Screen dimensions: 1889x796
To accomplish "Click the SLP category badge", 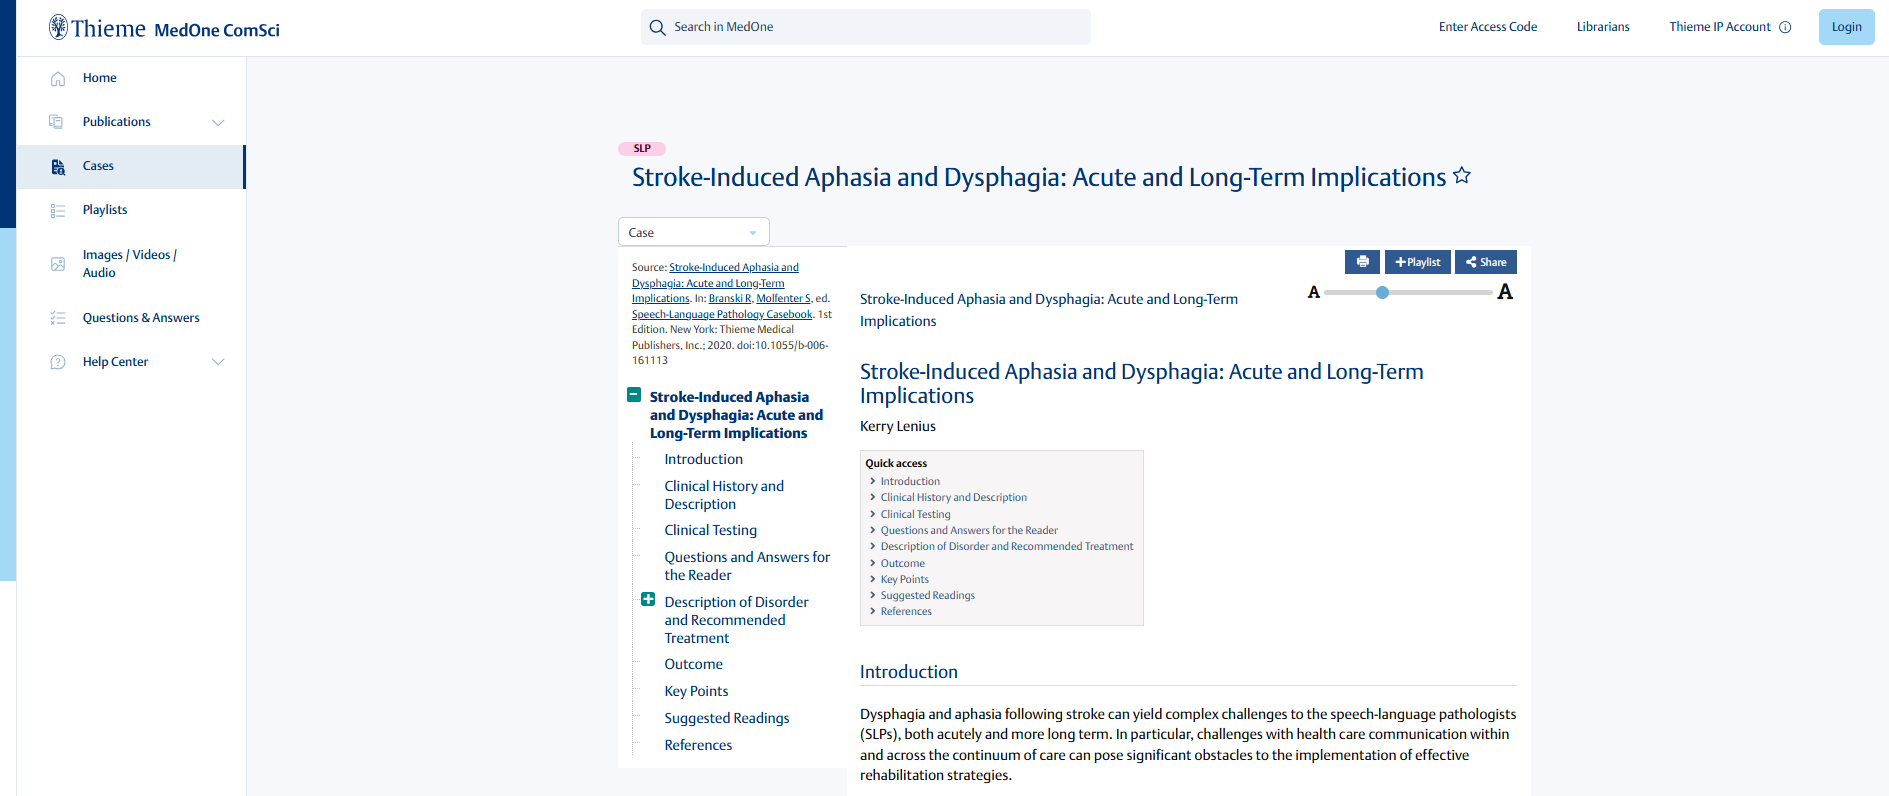I will point(642,148).
